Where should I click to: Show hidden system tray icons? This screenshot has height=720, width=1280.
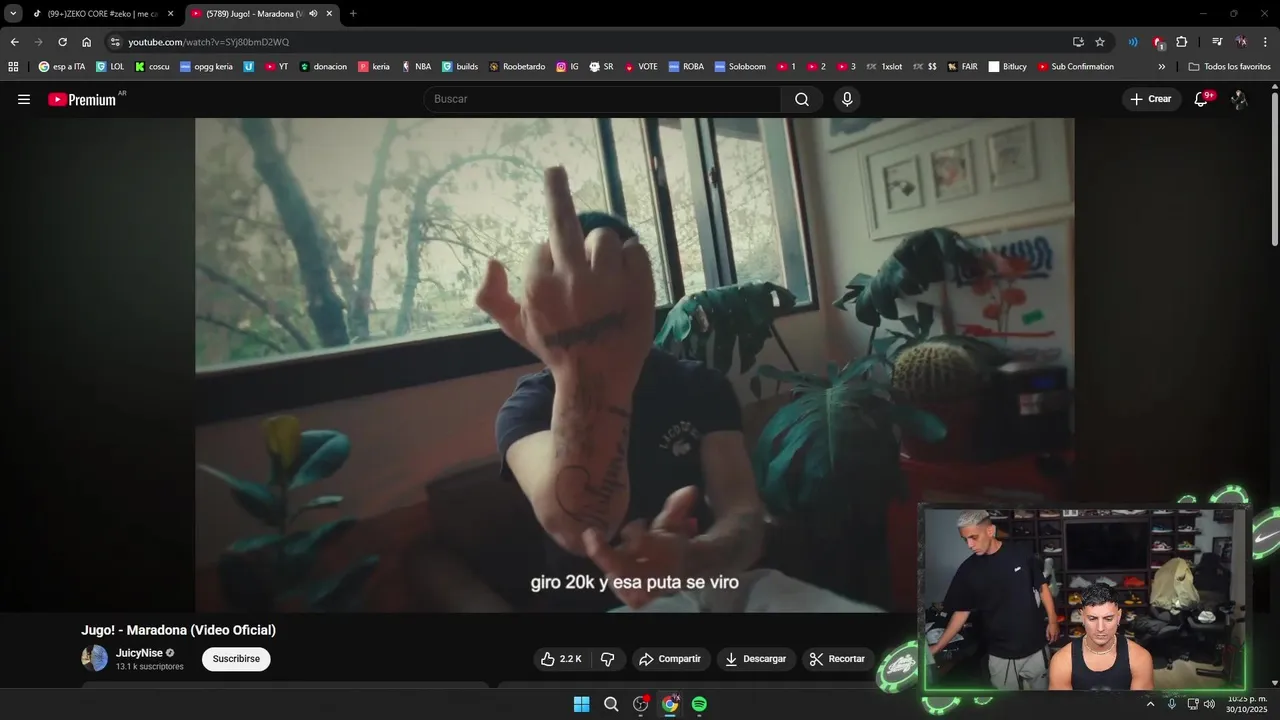(1150, 704)
